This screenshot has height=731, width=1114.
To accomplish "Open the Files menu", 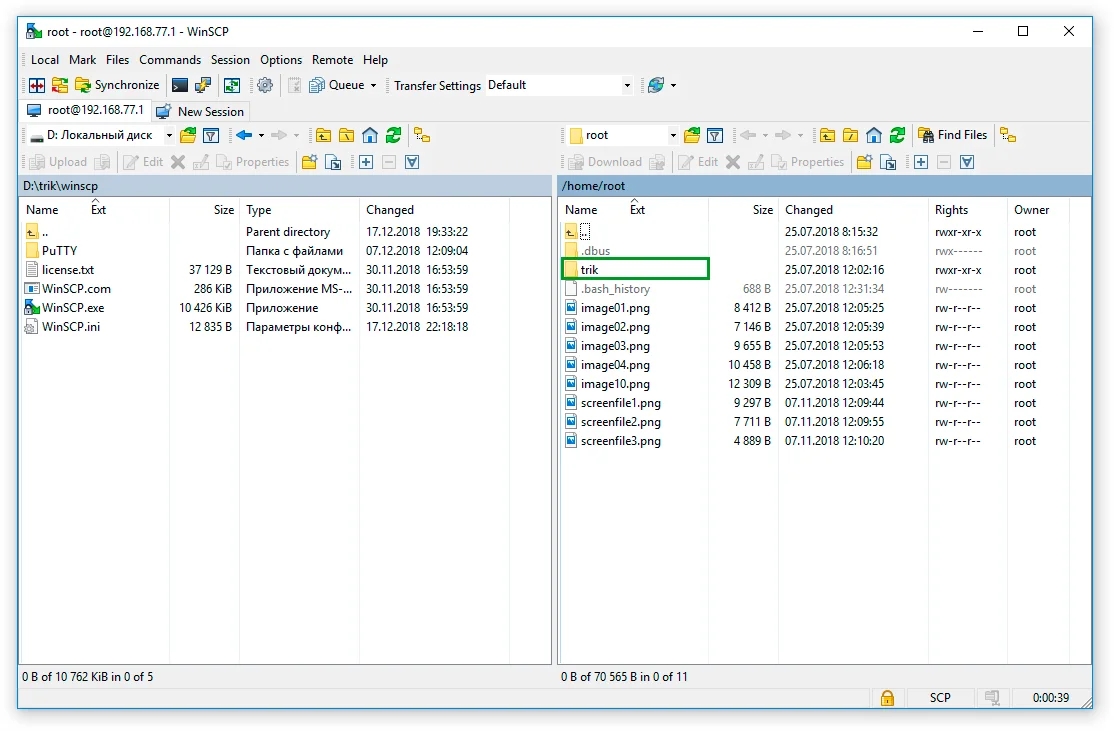I will 117,60.
